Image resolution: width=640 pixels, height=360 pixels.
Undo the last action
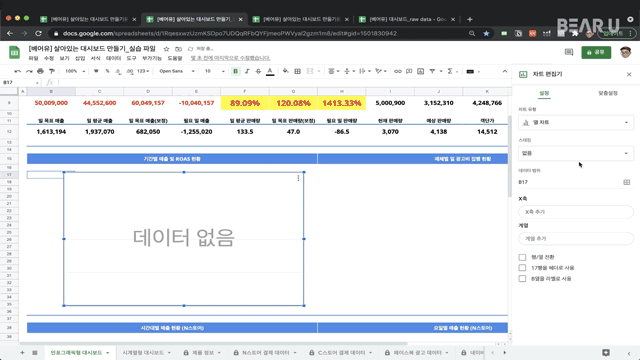(x=18, y=71)
